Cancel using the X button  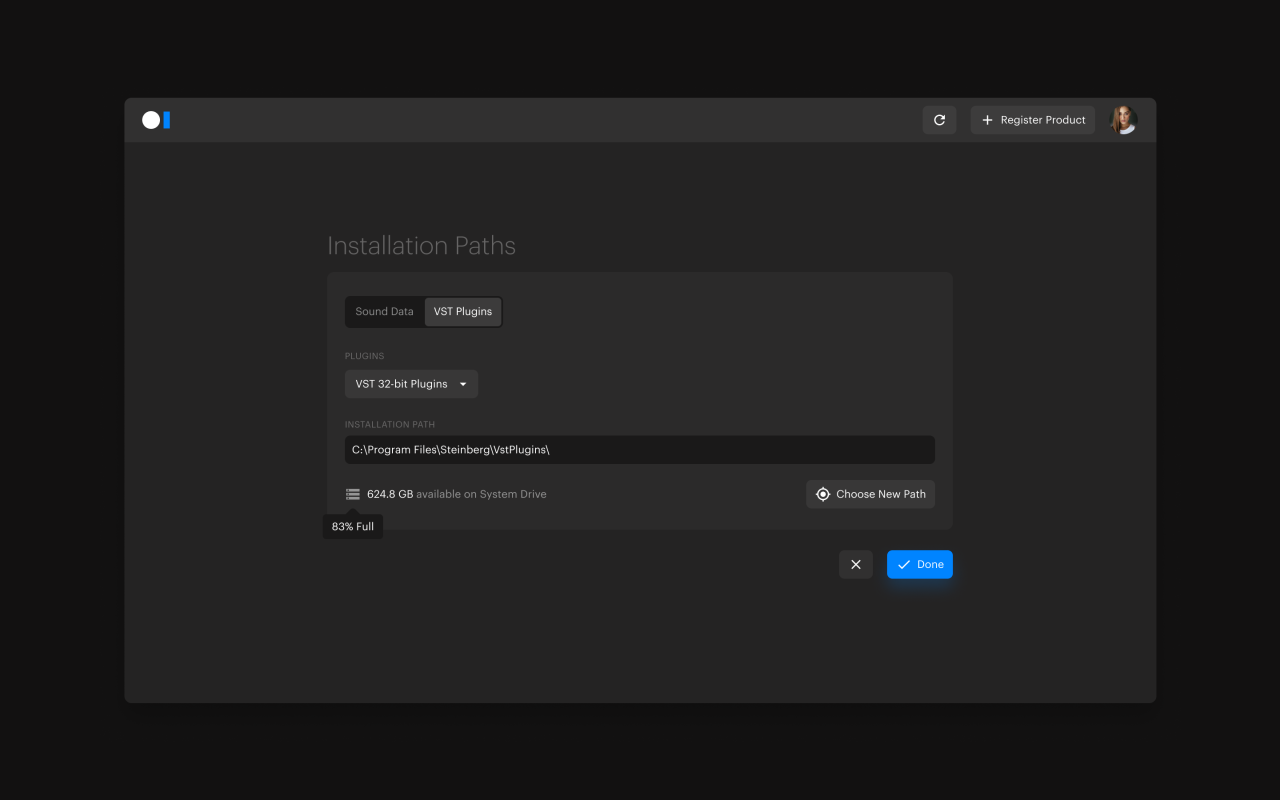[x=856, y=565]
